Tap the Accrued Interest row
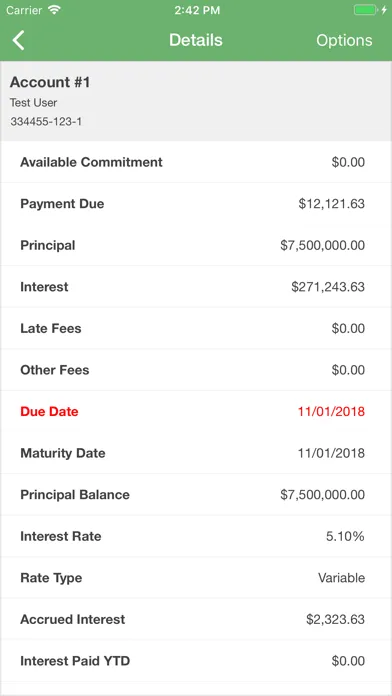Screen dimensions: 392x696 tap(196, 620)
